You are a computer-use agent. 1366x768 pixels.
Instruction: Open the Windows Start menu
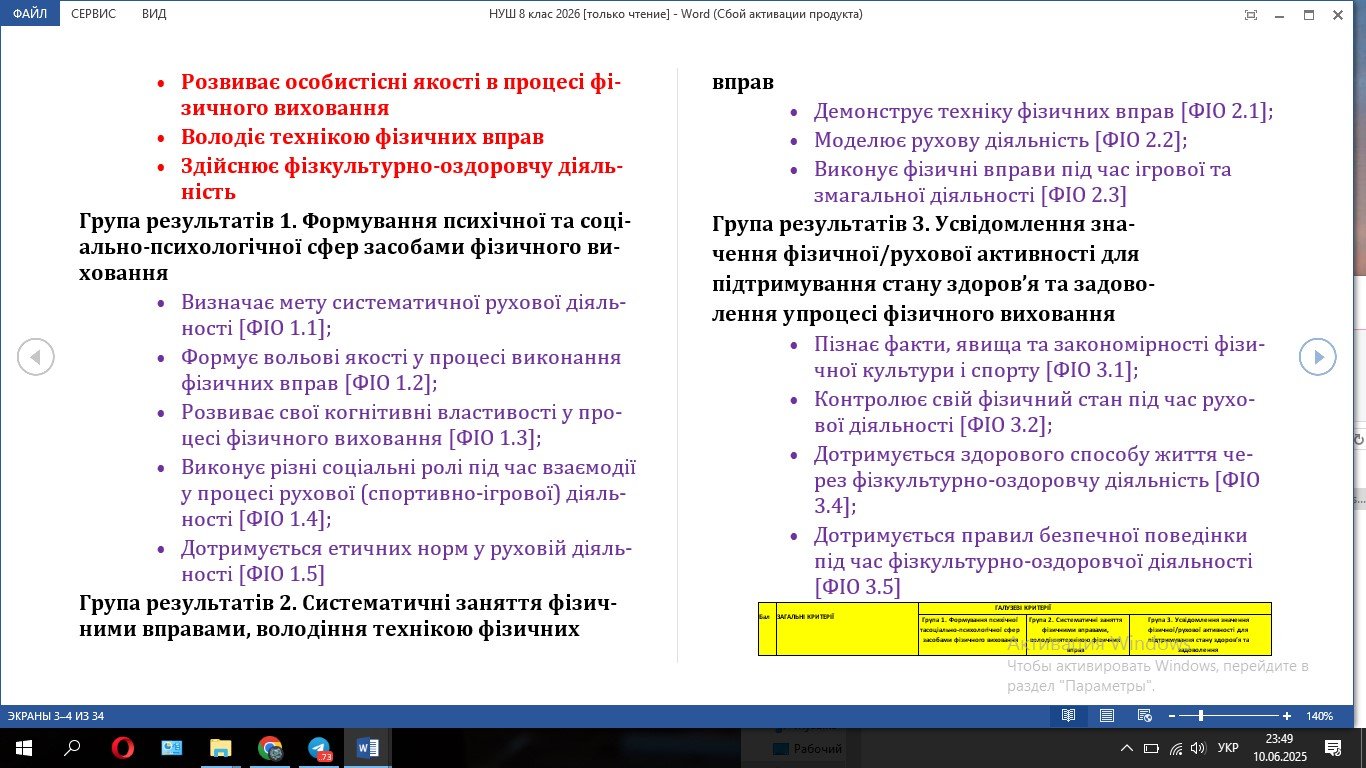click(x=22, y=748)
